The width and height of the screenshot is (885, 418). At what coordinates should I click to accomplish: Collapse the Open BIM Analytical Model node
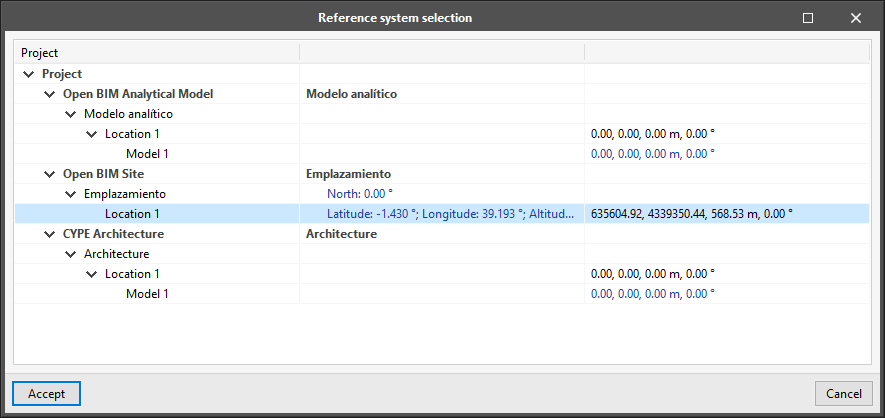(x=50, y=94)
